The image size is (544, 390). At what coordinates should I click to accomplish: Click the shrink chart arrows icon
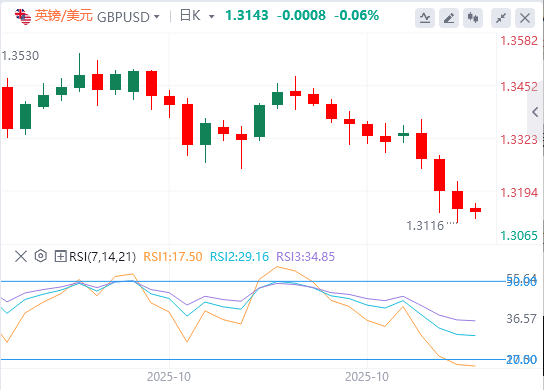click(x=501, y=18)
